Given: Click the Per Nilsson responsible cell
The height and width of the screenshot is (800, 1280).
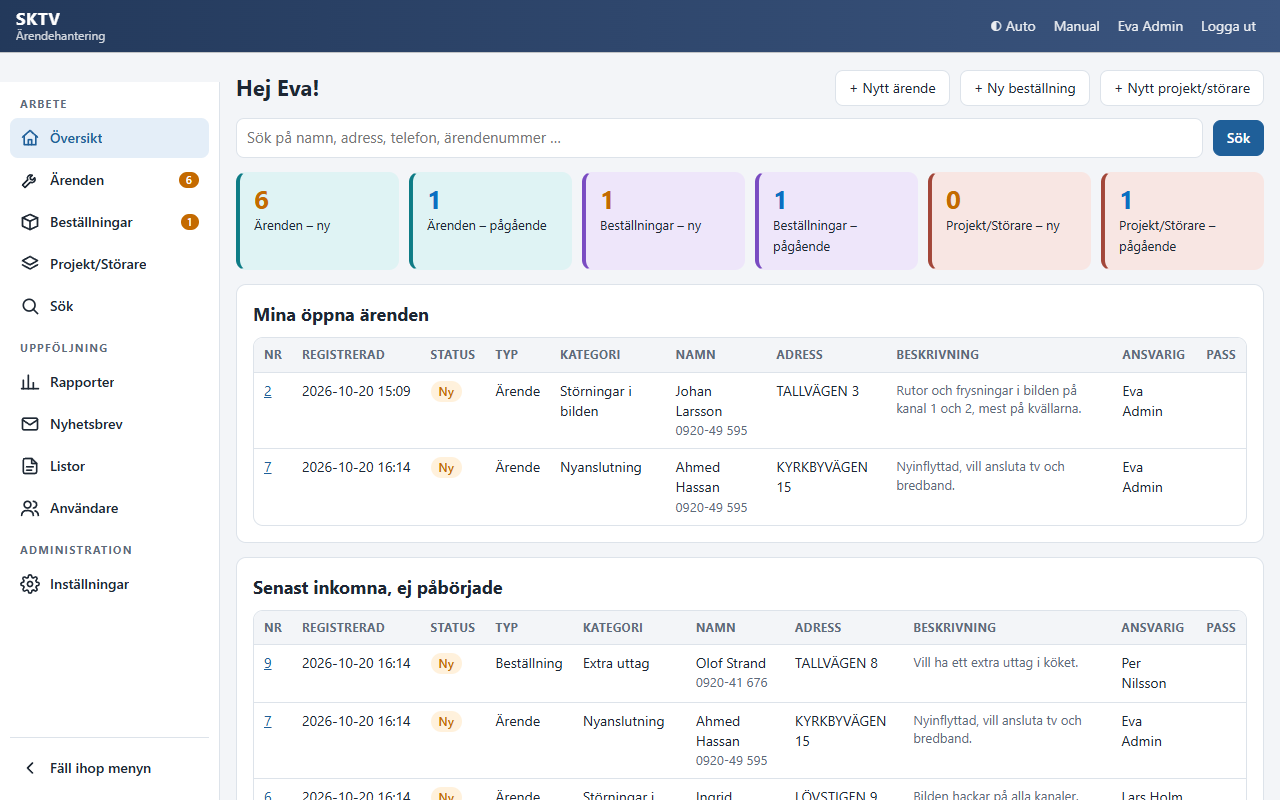Looking at the screenshot, I should pos(1144,673).
